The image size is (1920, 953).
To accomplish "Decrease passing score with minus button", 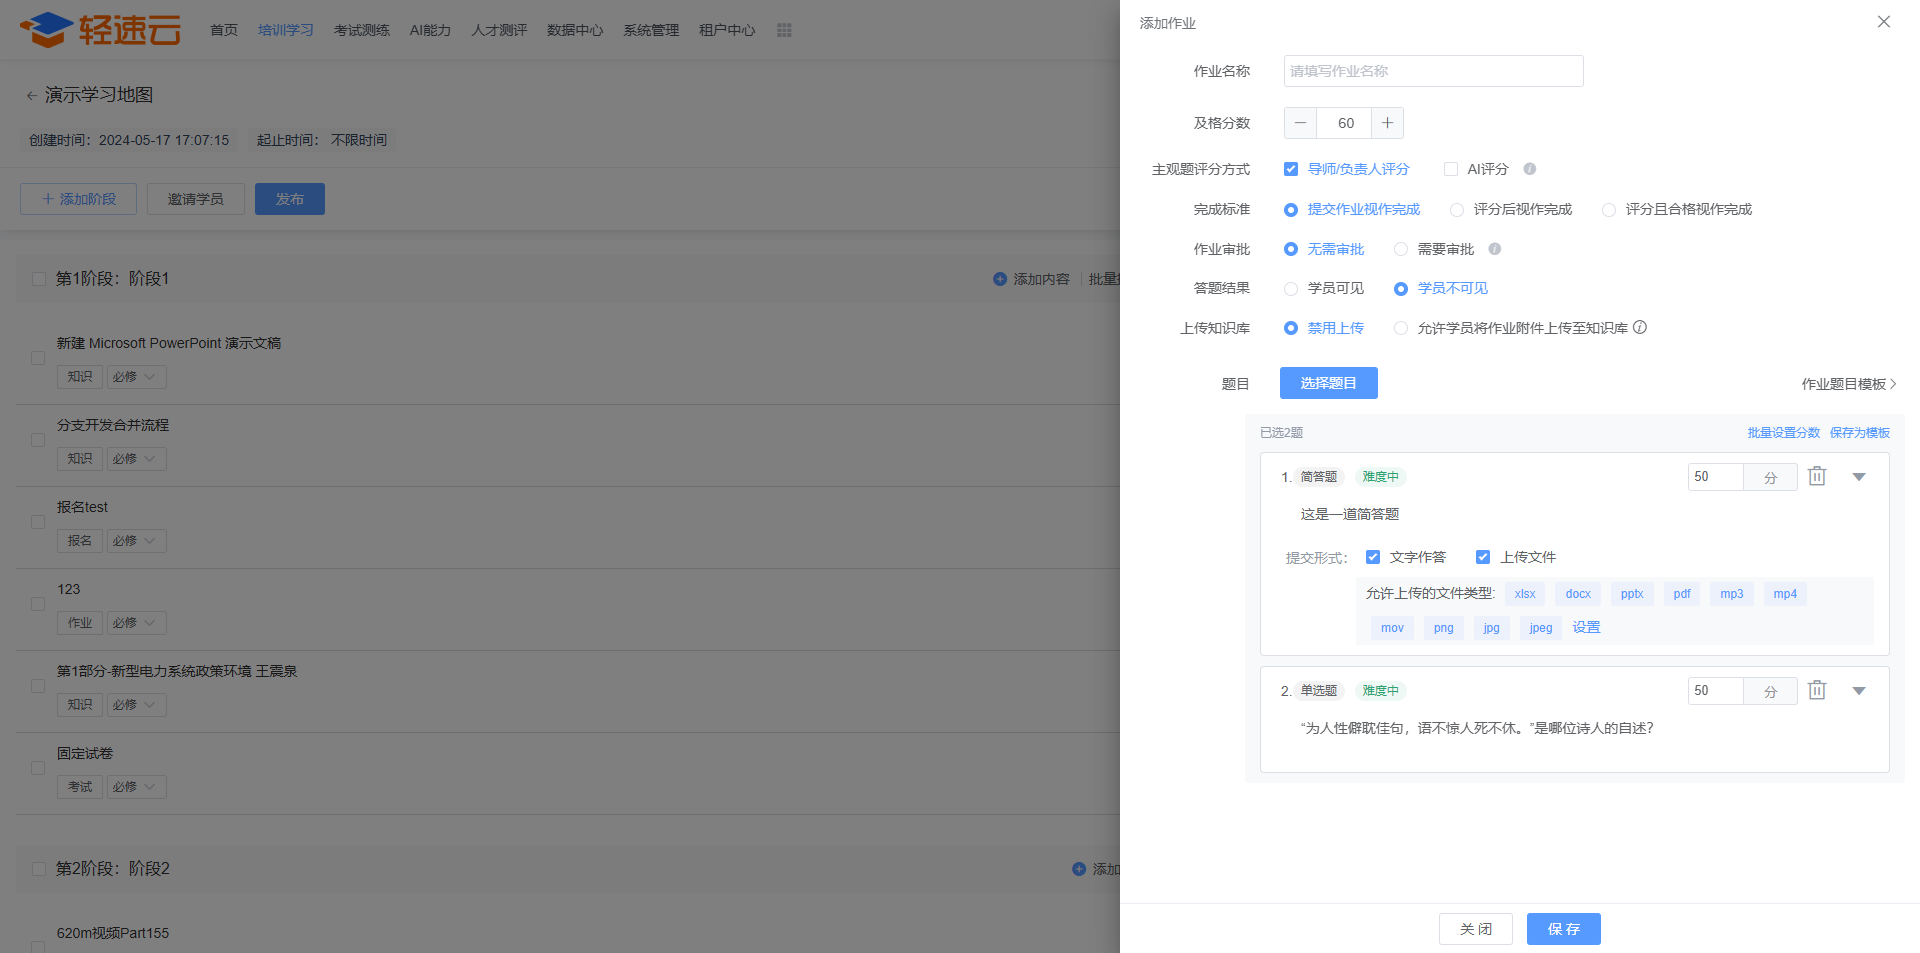I will tap(1300, 123).
